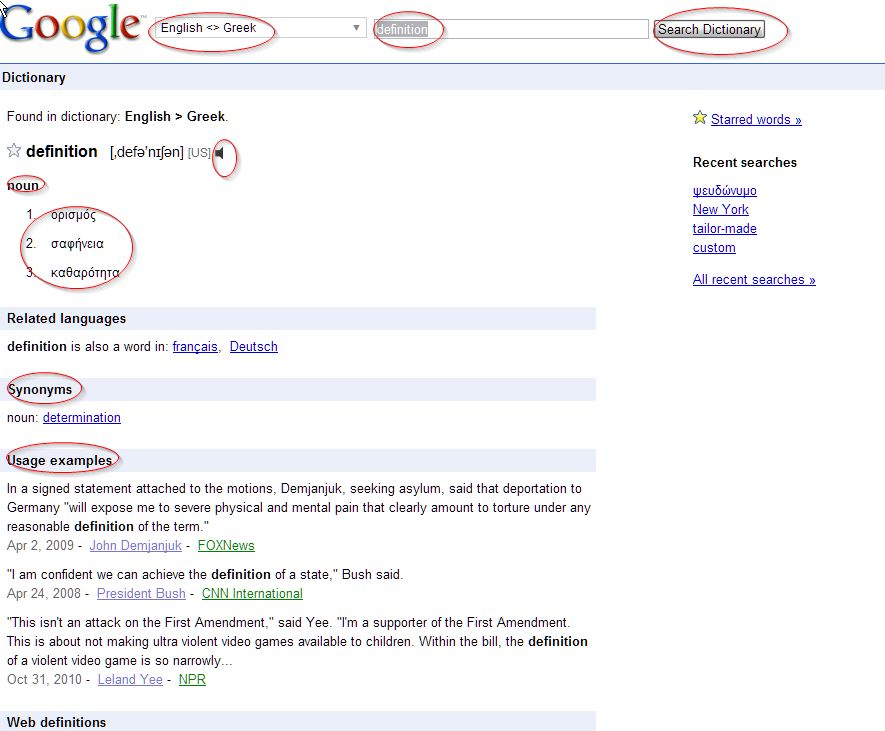Open the John Demjanjuk article on FOXNews

(226, 545)
